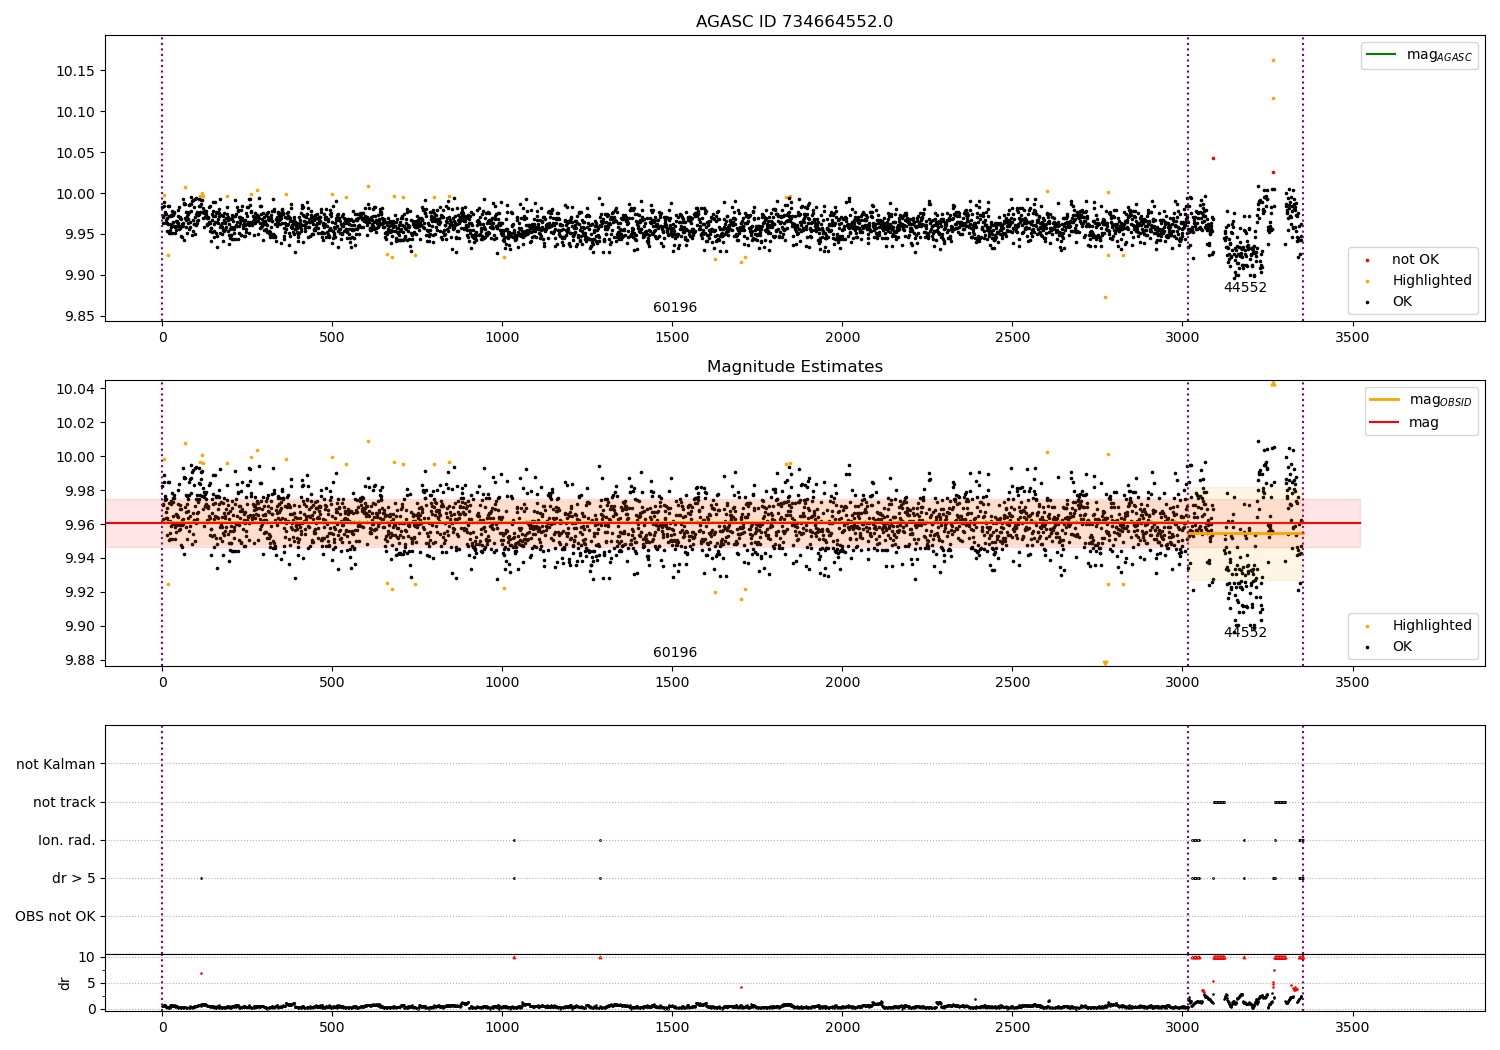Click the 'not track' axis label
This screenshot has width=1500, height=1050.
coord(64,802)
